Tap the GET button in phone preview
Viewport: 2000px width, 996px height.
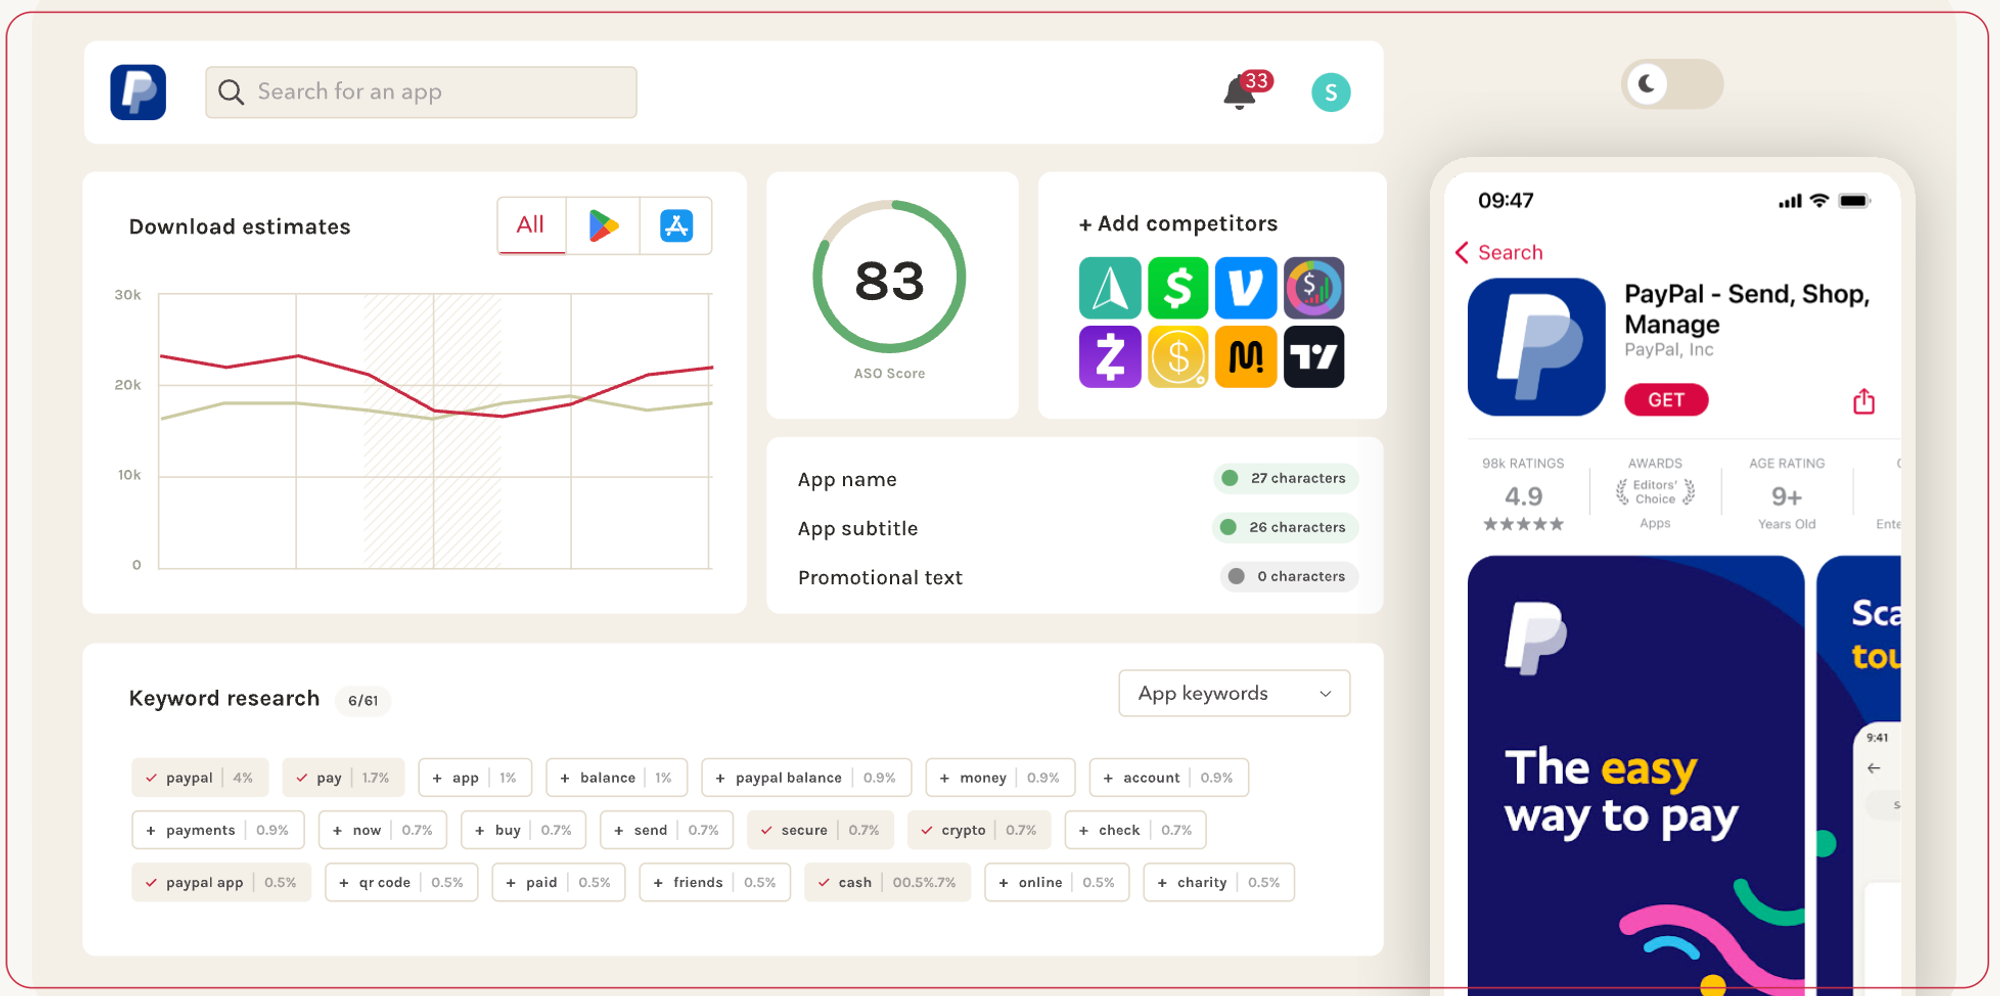(1666, 400)
